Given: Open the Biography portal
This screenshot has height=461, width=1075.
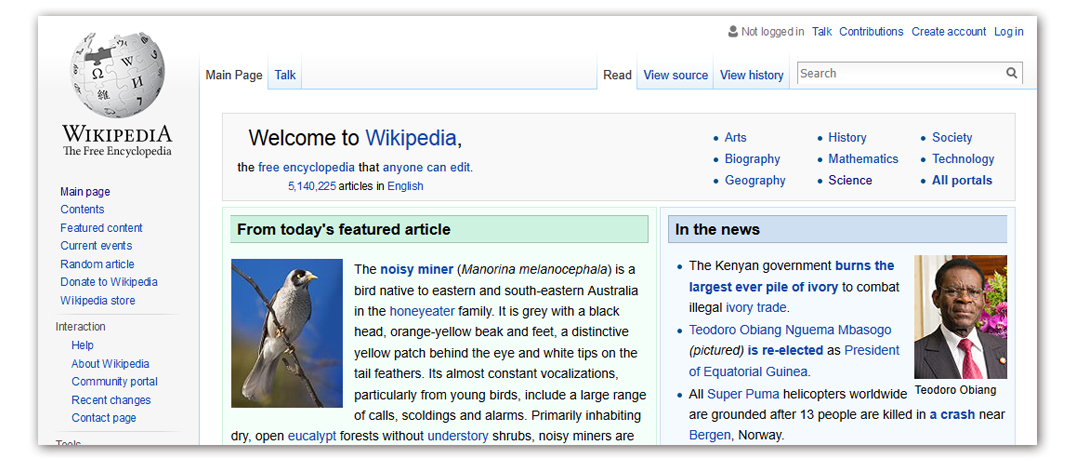Looking at the screenshot, I should (752, 158).
